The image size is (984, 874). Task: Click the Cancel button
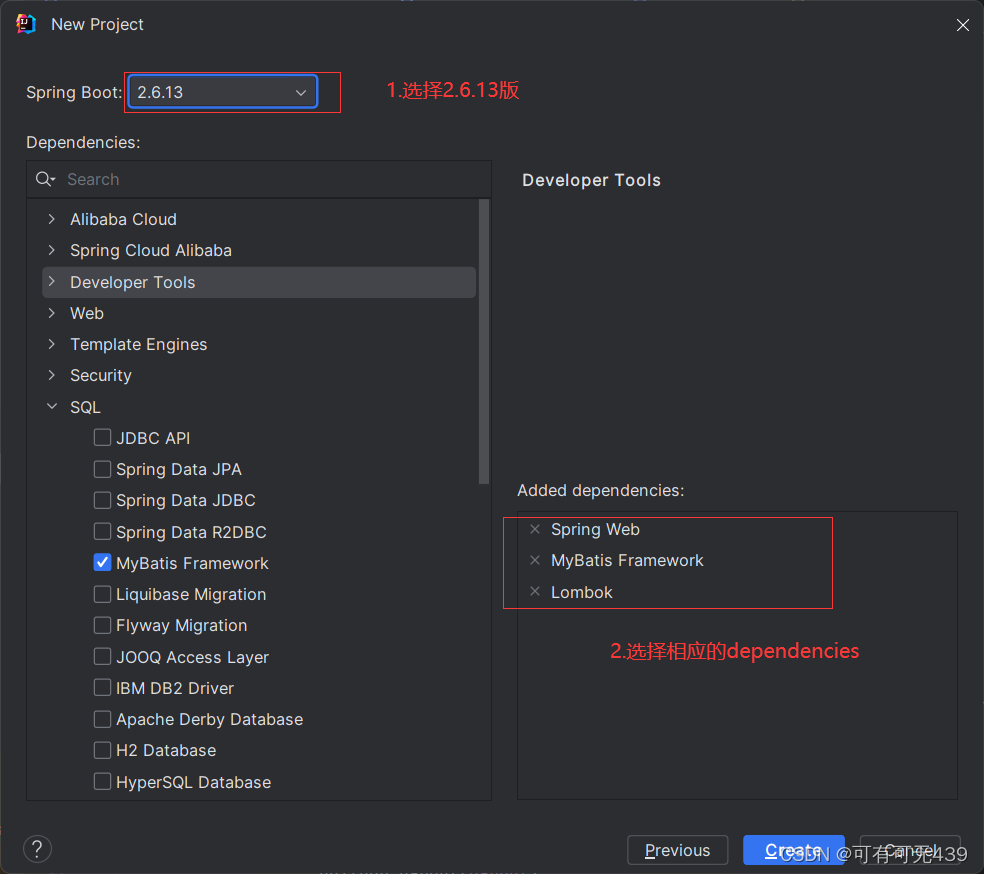pos(909,850)
